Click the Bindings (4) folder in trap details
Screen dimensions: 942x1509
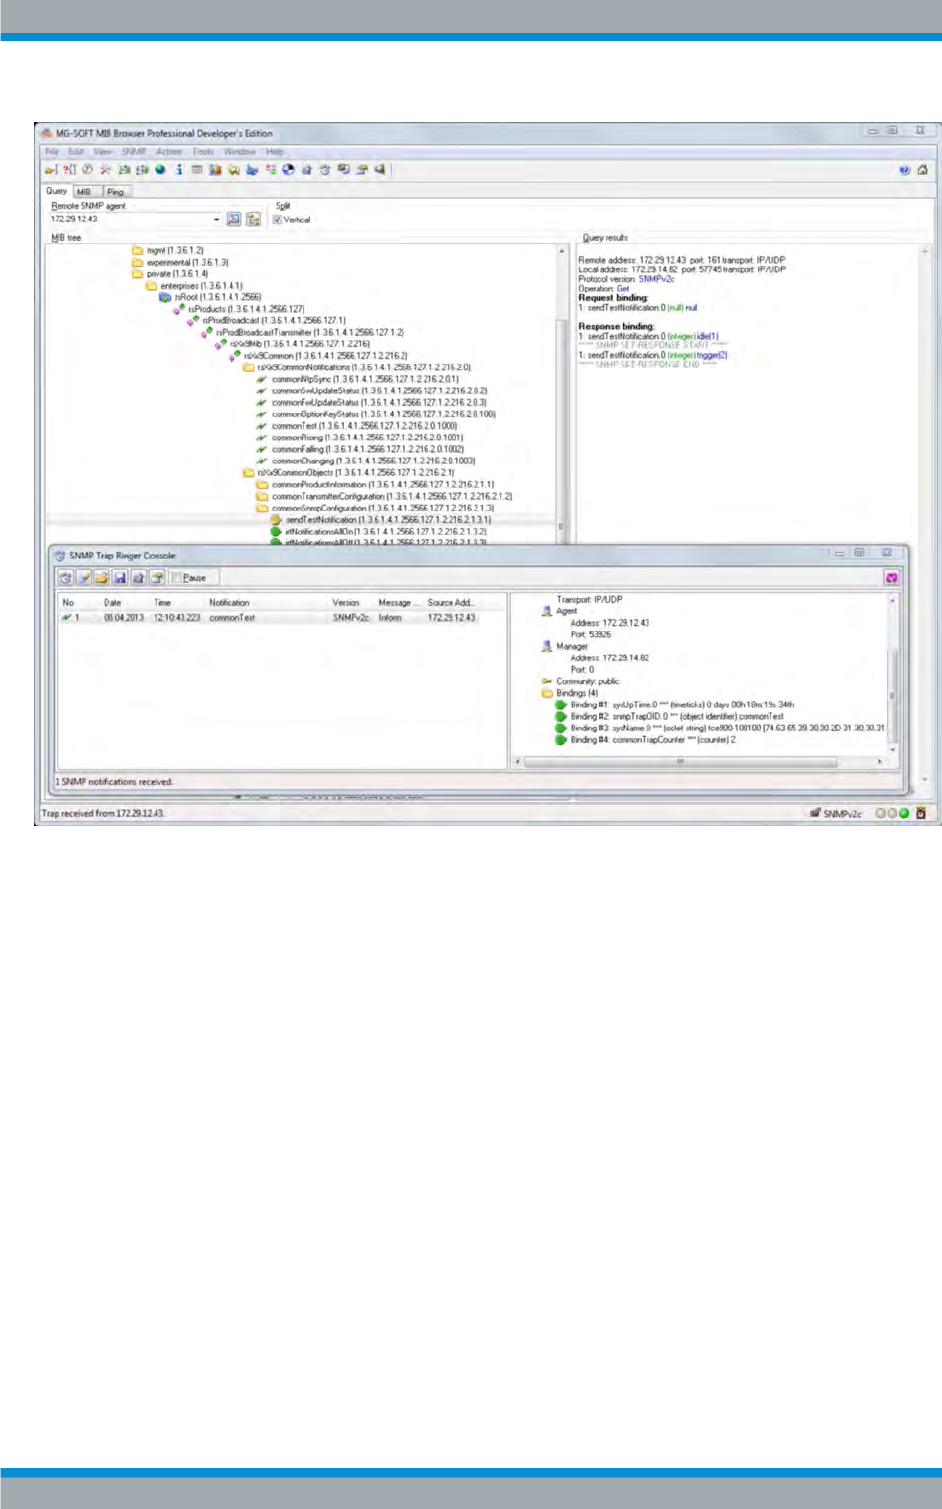pos(570,693)
